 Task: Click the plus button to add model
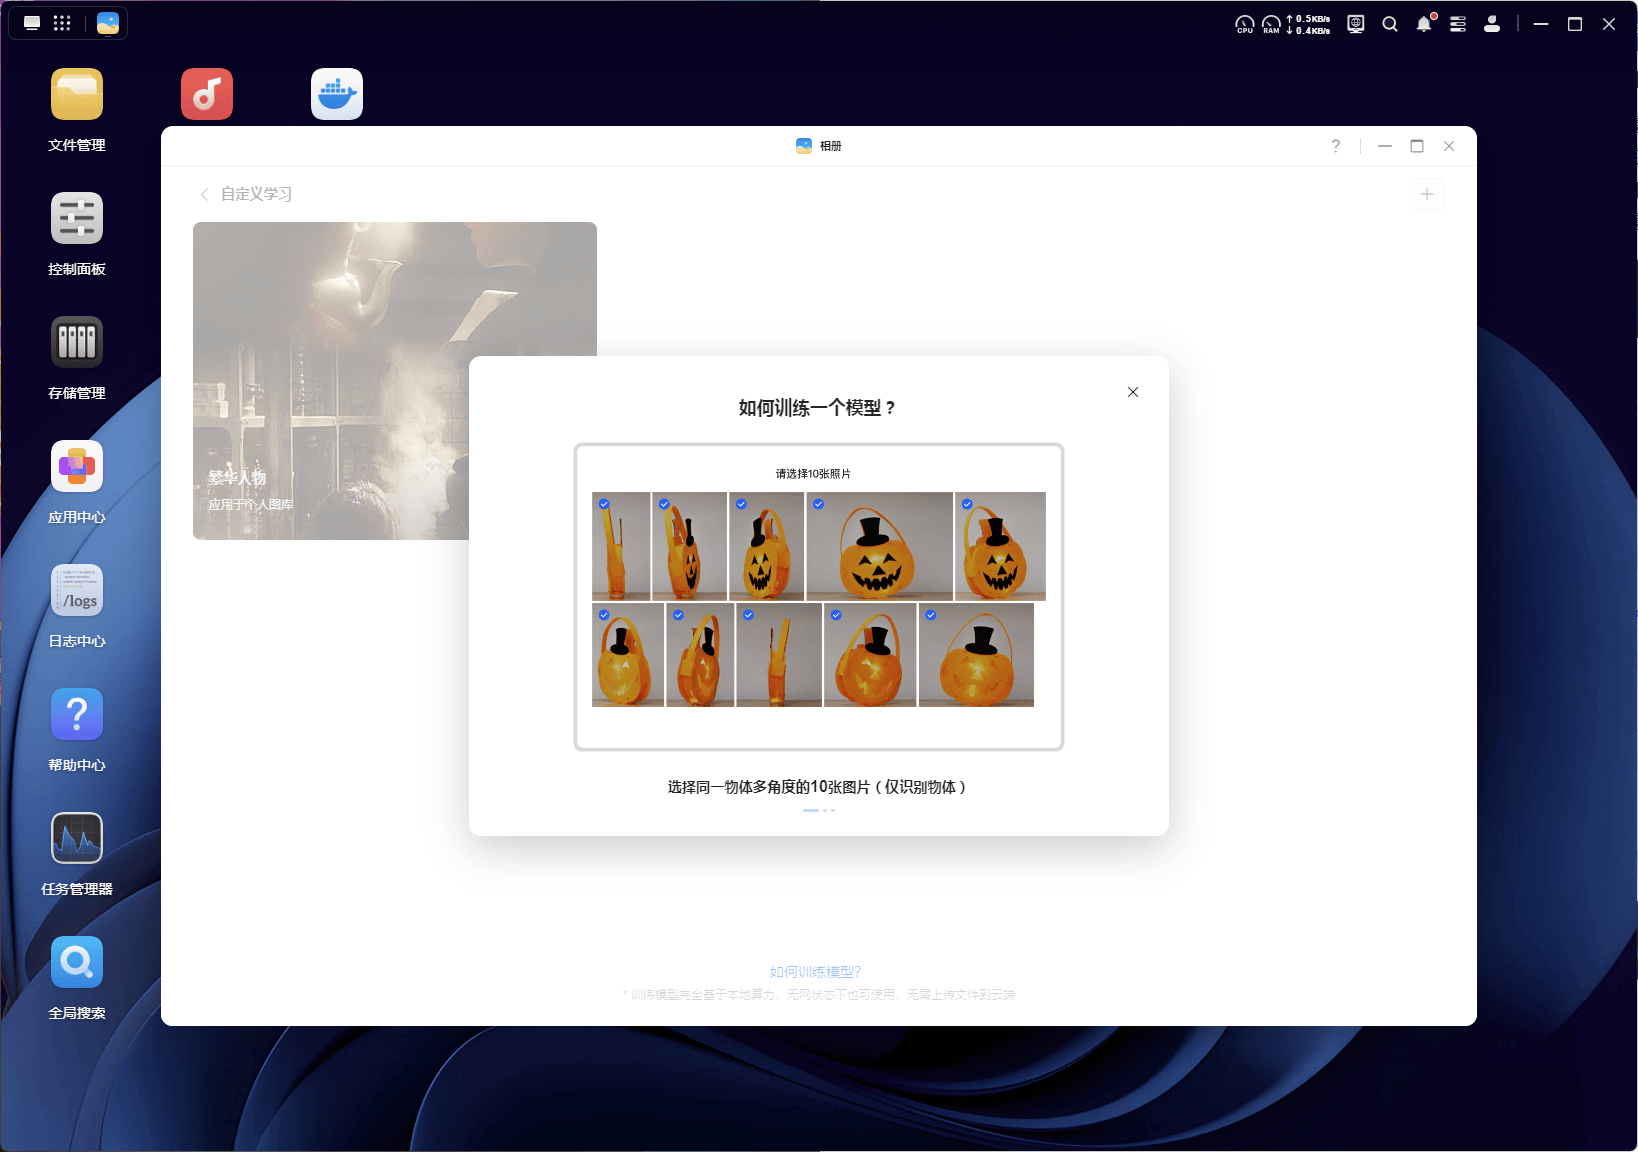point(1427,194)
